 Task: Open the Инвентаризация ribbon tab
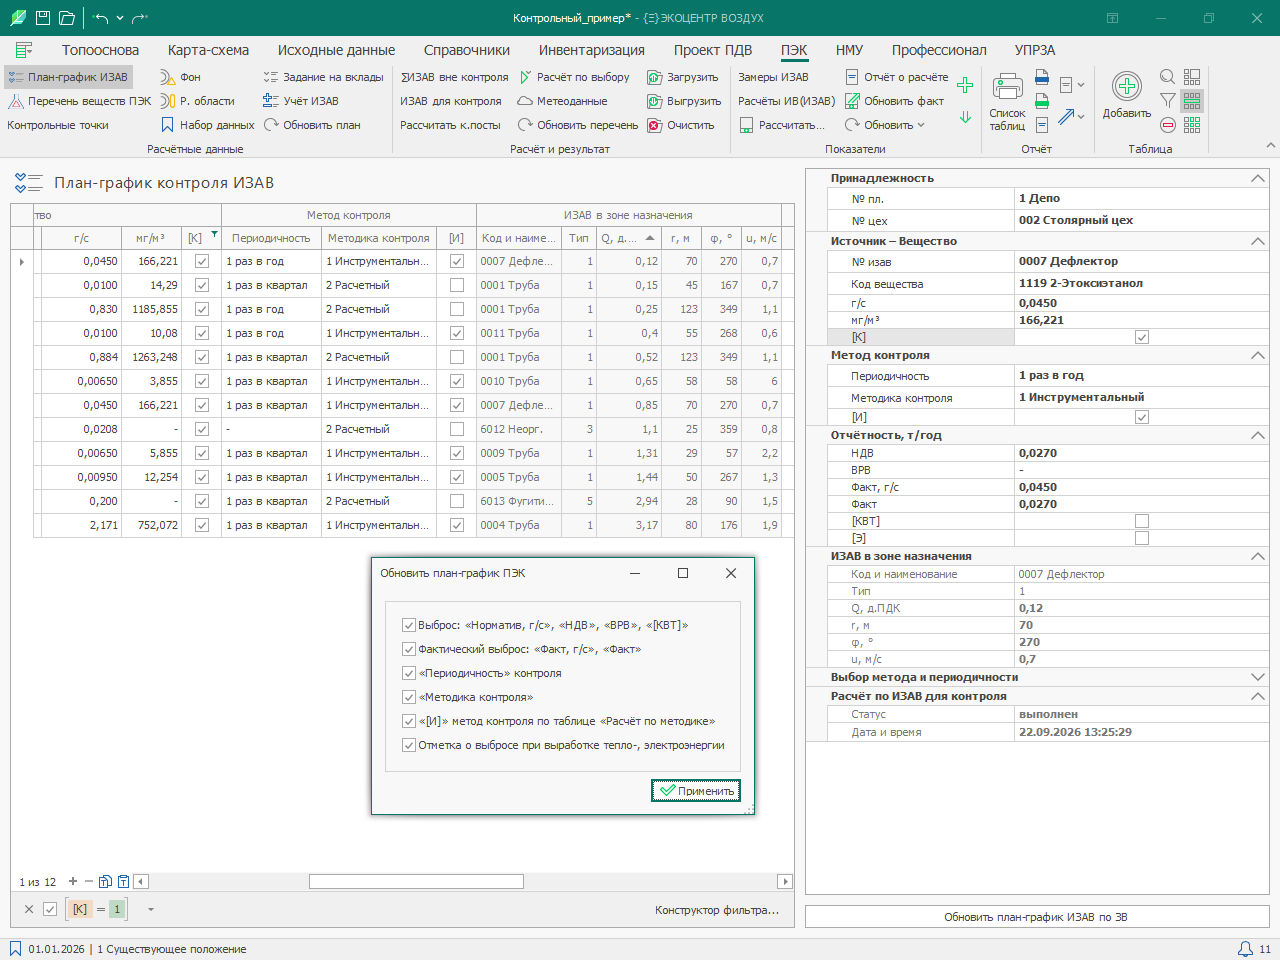coord(592,50)
